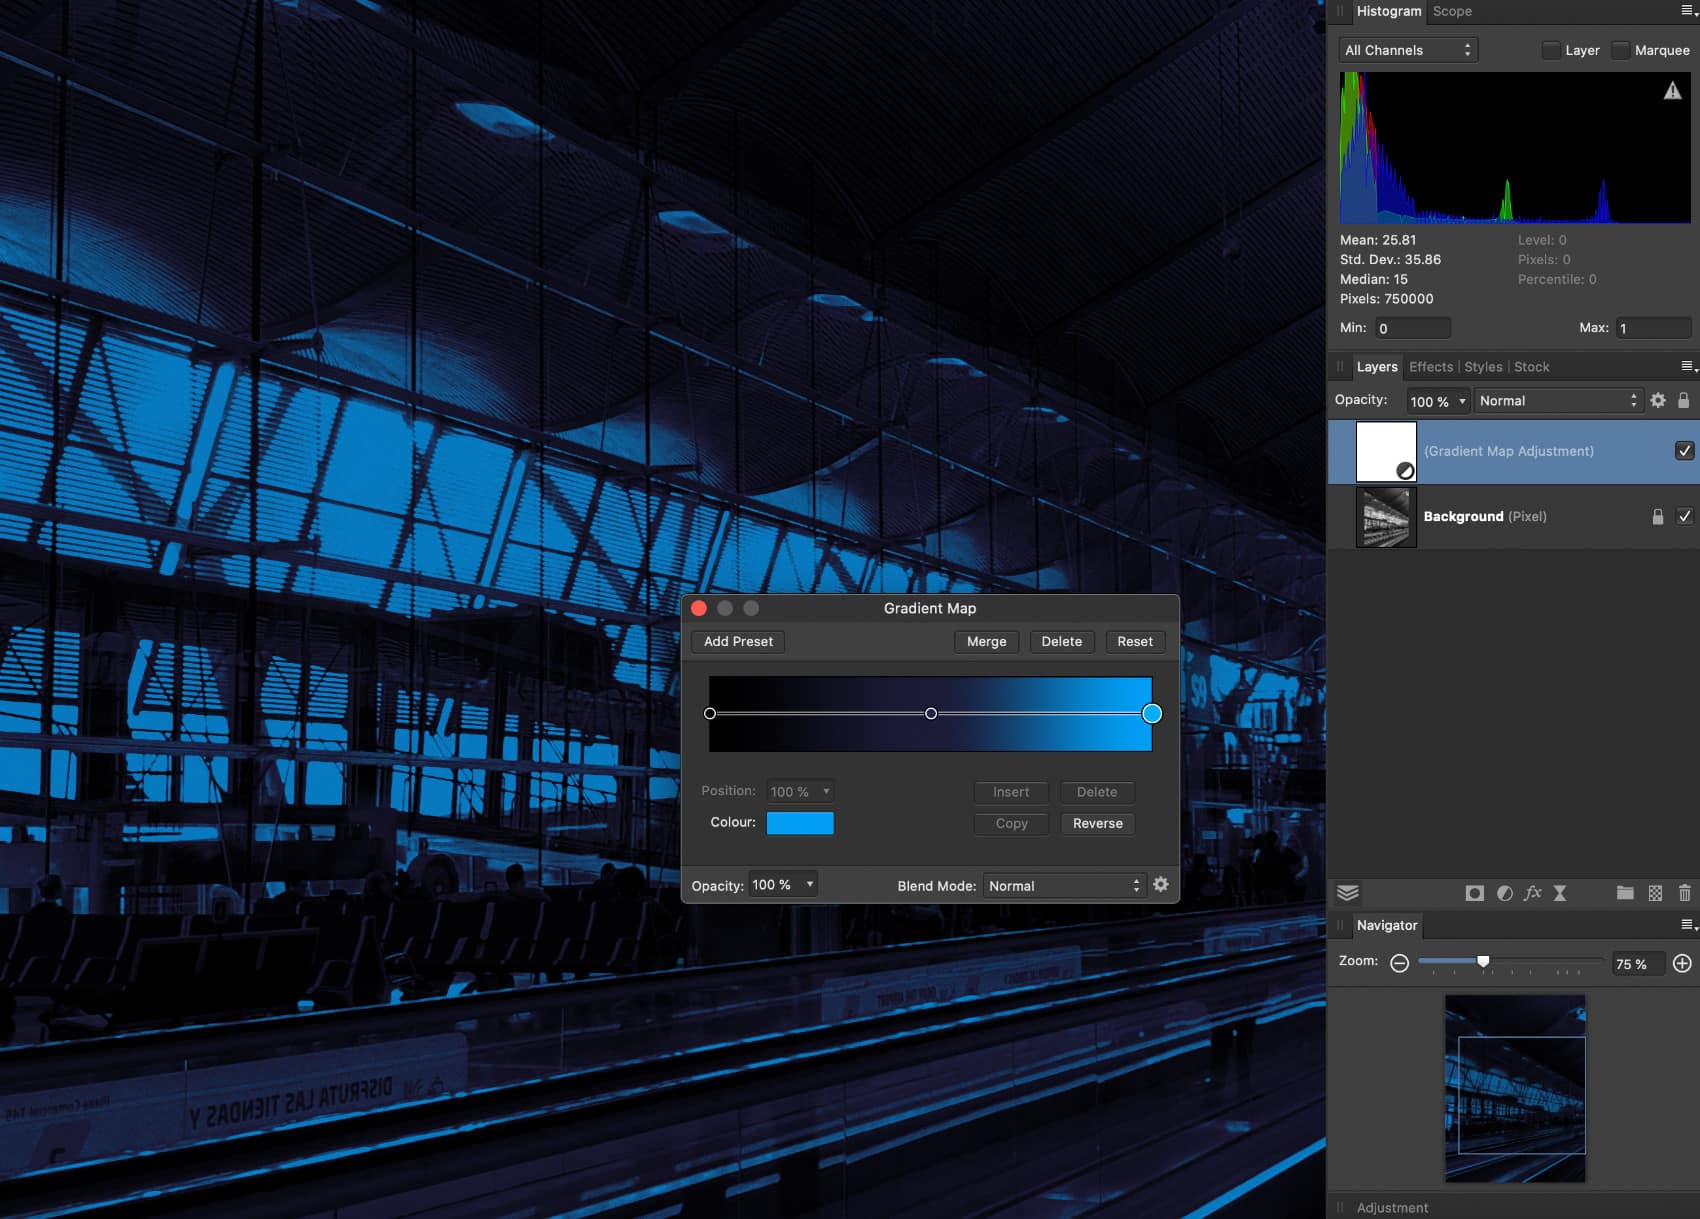Uncheck the Background layer visibility checkbox
Screen dimensions: 1700x1219
tap(1685, 516)
